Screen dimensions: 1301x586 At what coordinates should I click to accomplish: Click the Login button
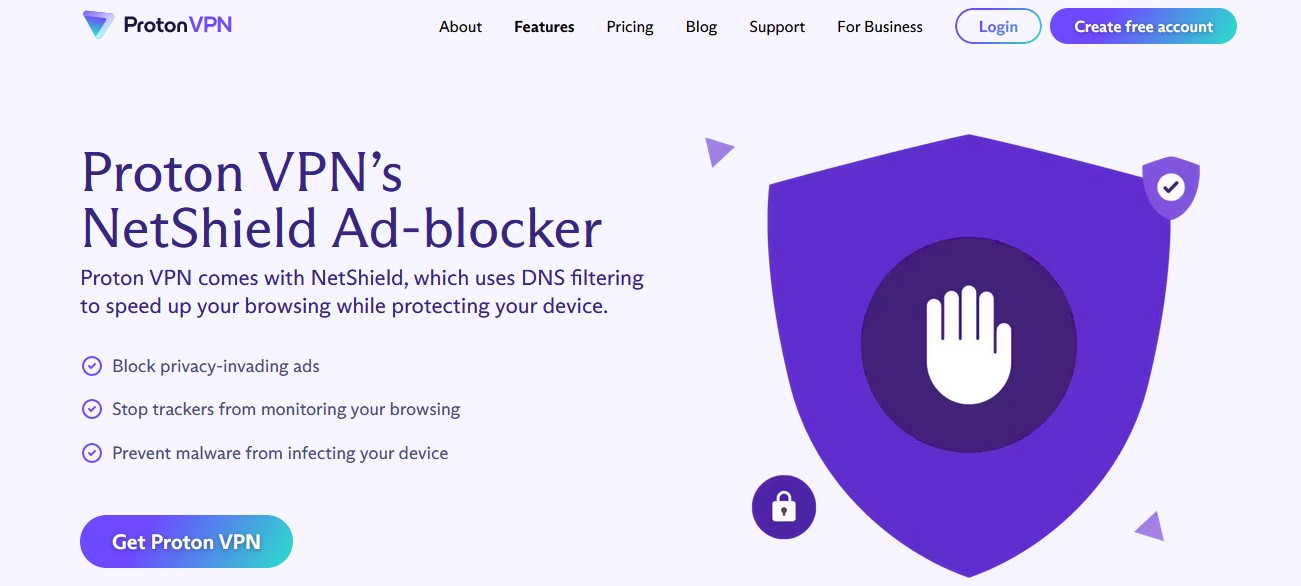(997, 26)
